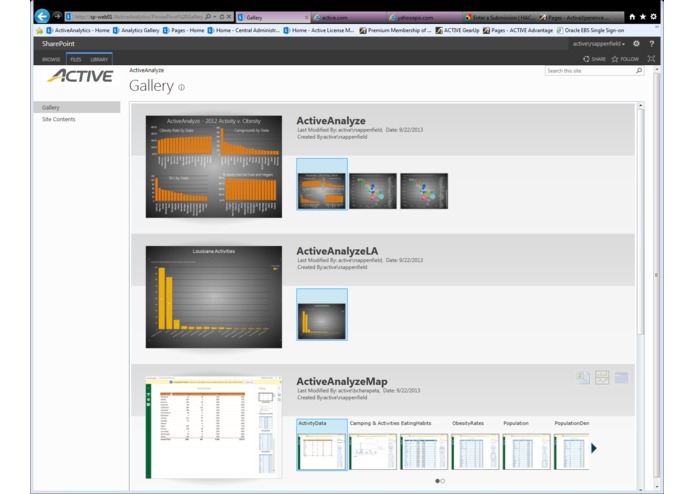Click the manage data table icon for ActiveAnalyzeMap
The width and height of the screenshot is (695, 494).
pyautogui.click(x=621, y=377)
